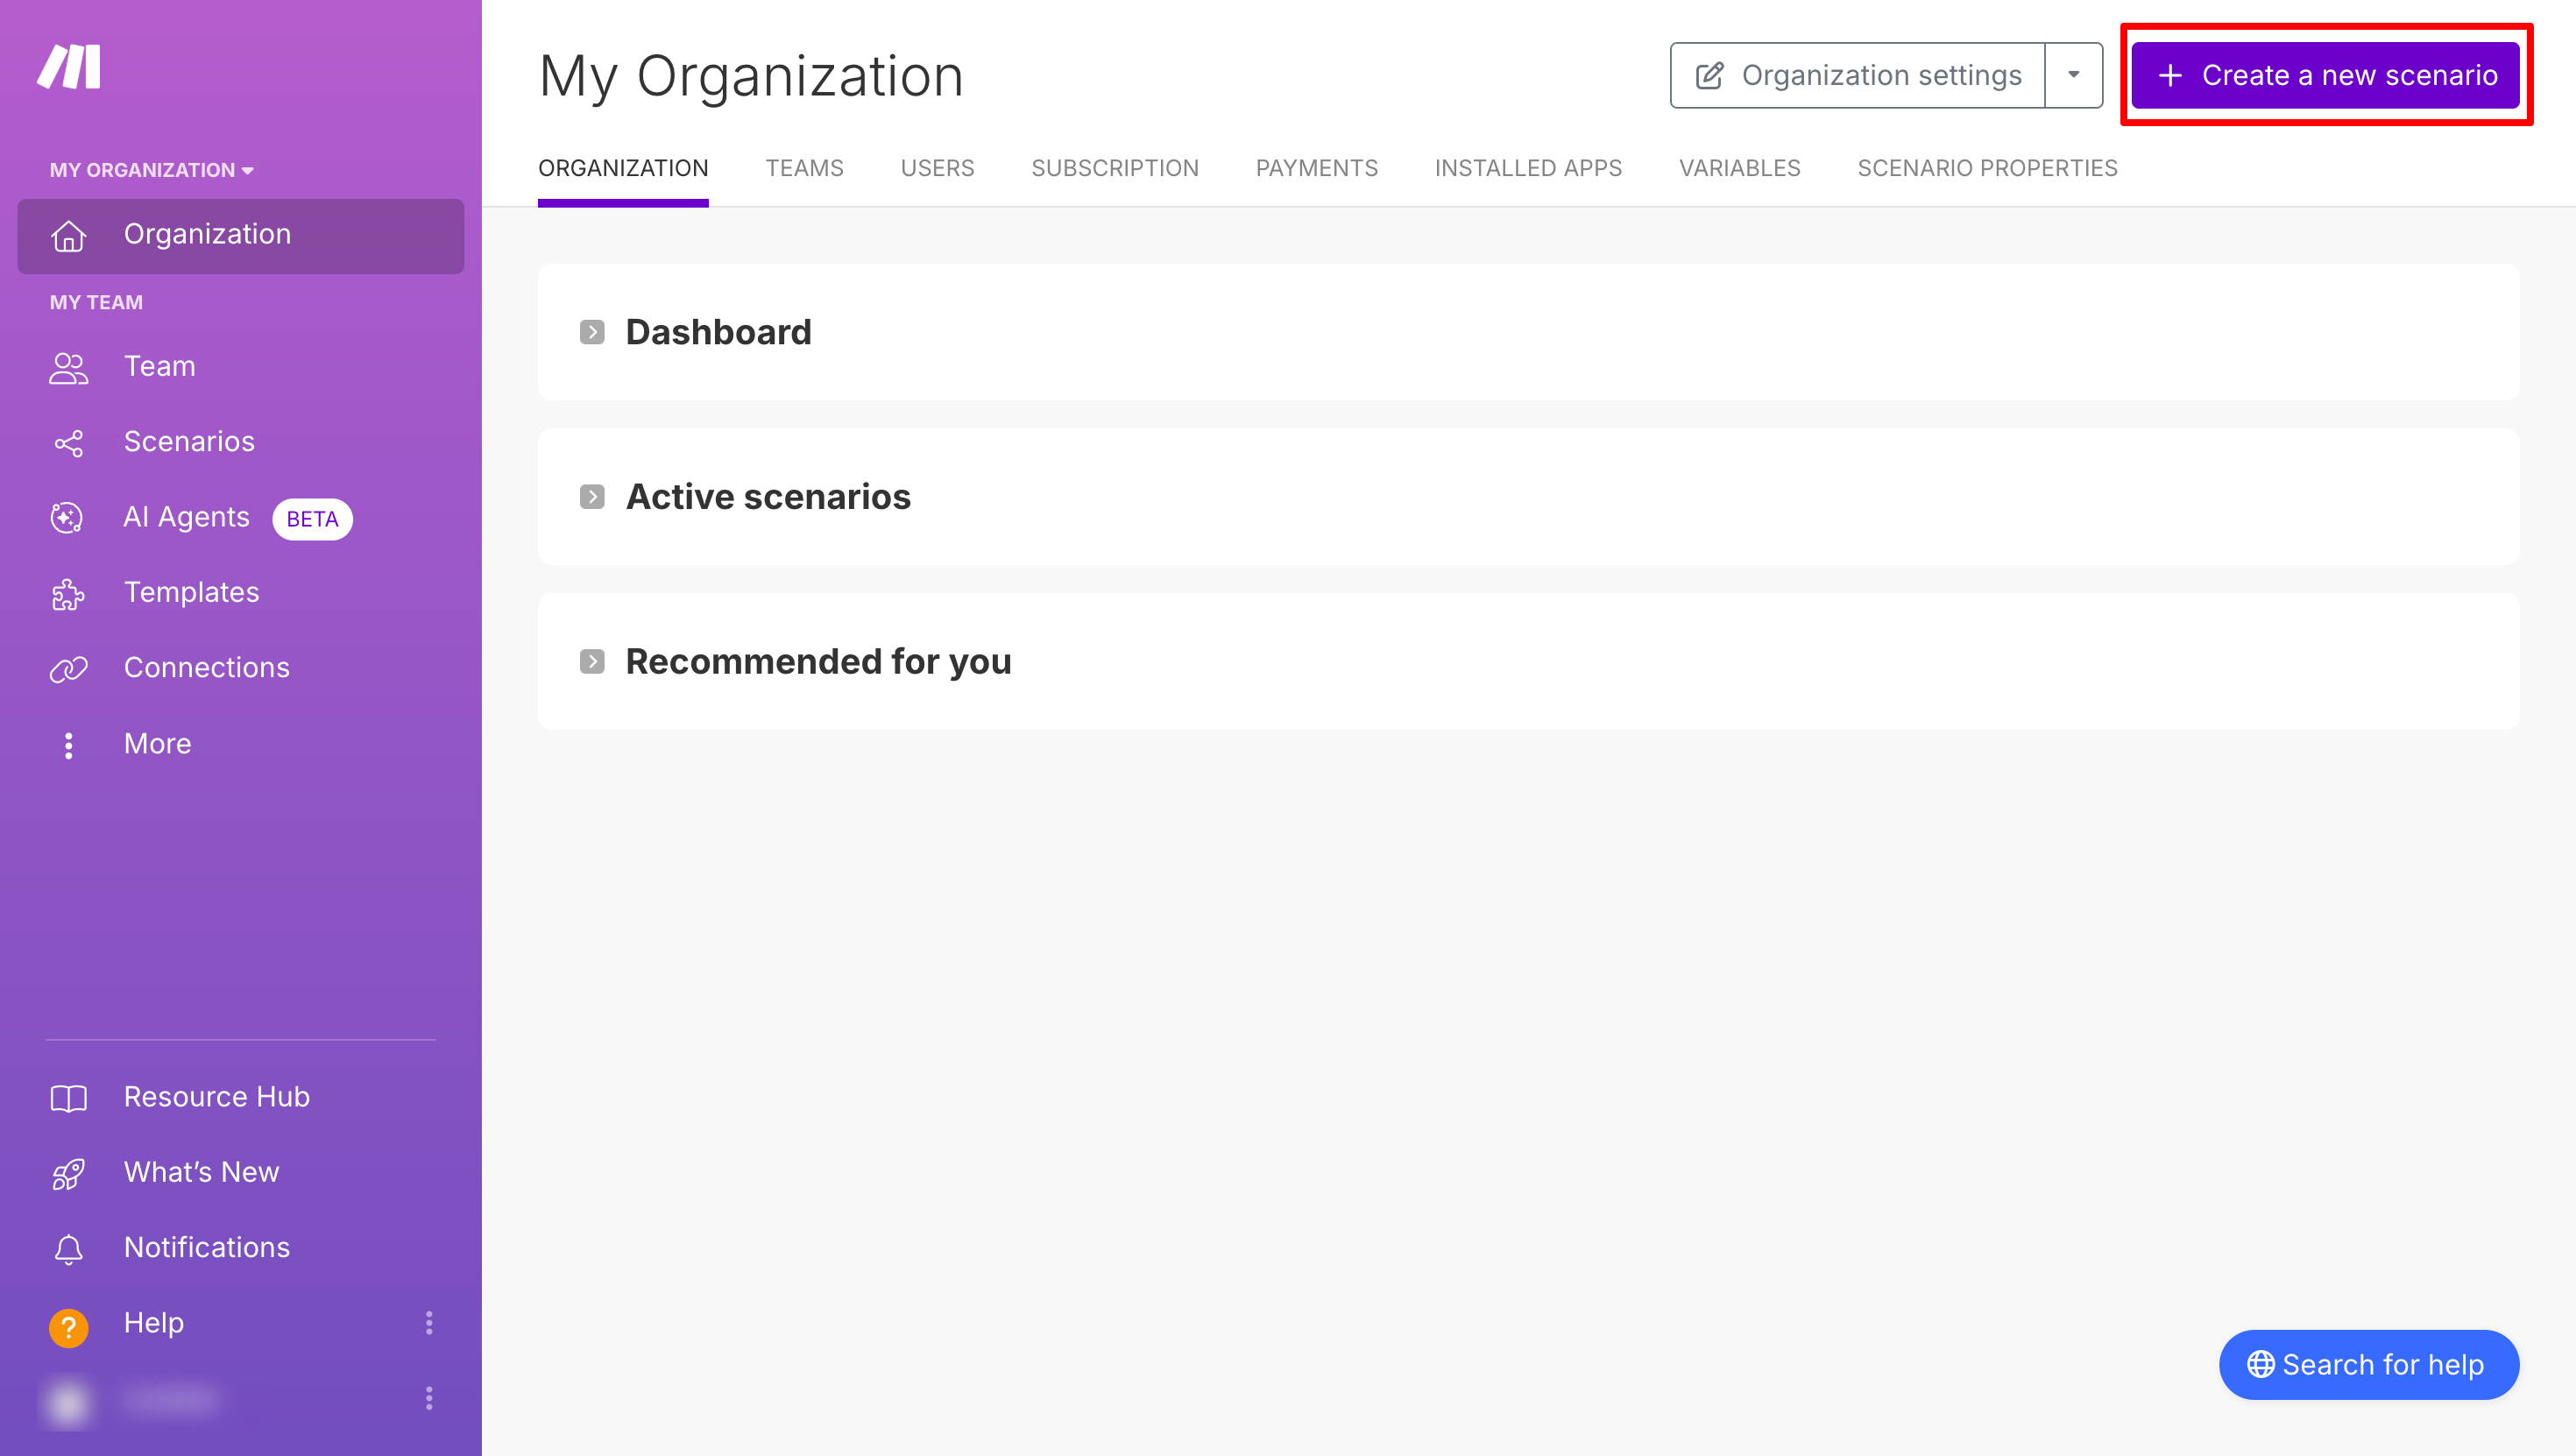
Task: Open the MY ORGANIZATION switcher dropdown
Action: tap(151, 170)
